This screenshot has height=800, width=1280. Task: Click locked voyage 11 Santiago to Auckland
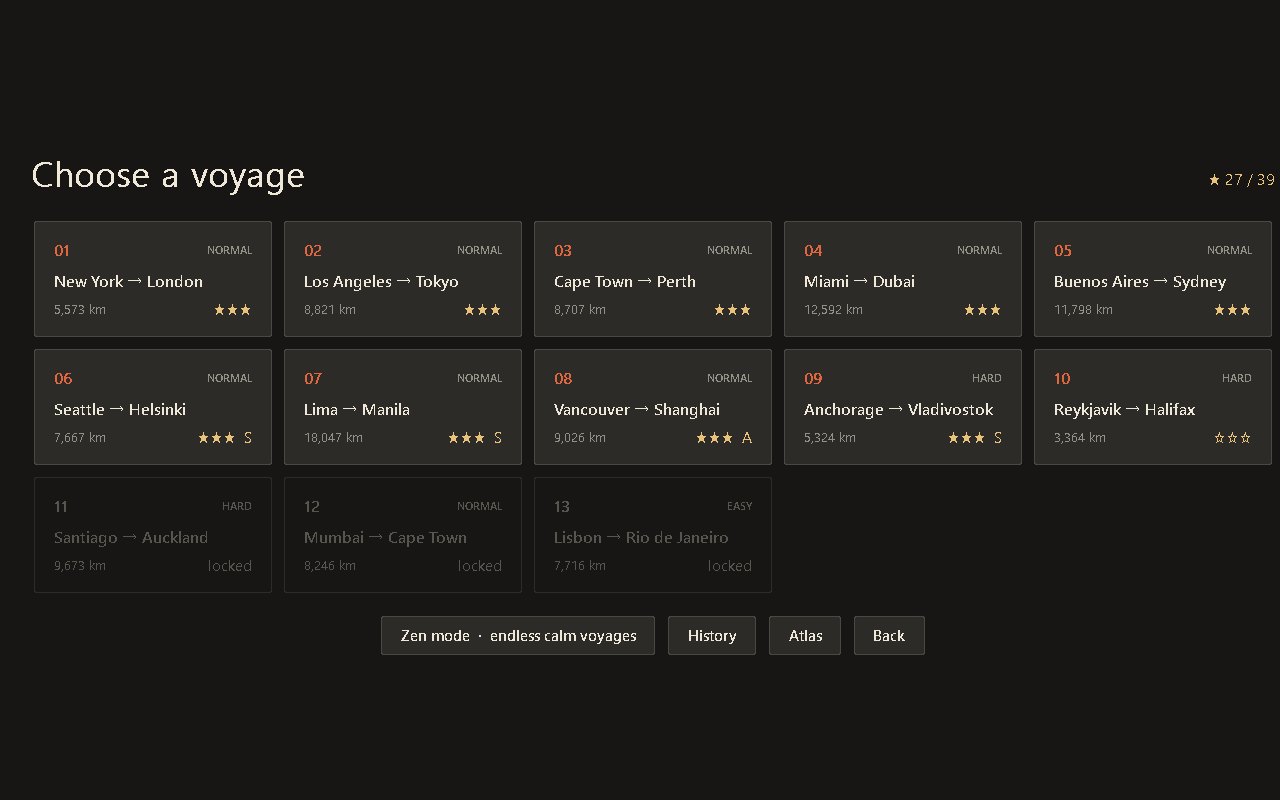[x=153, y=535]
